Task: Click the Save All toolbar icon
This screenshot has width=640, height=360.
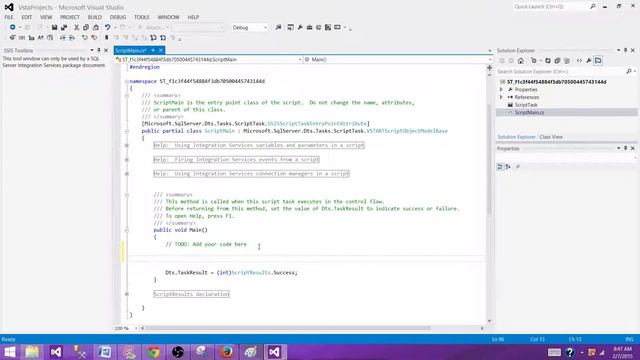Action: [x=64, y=27]
